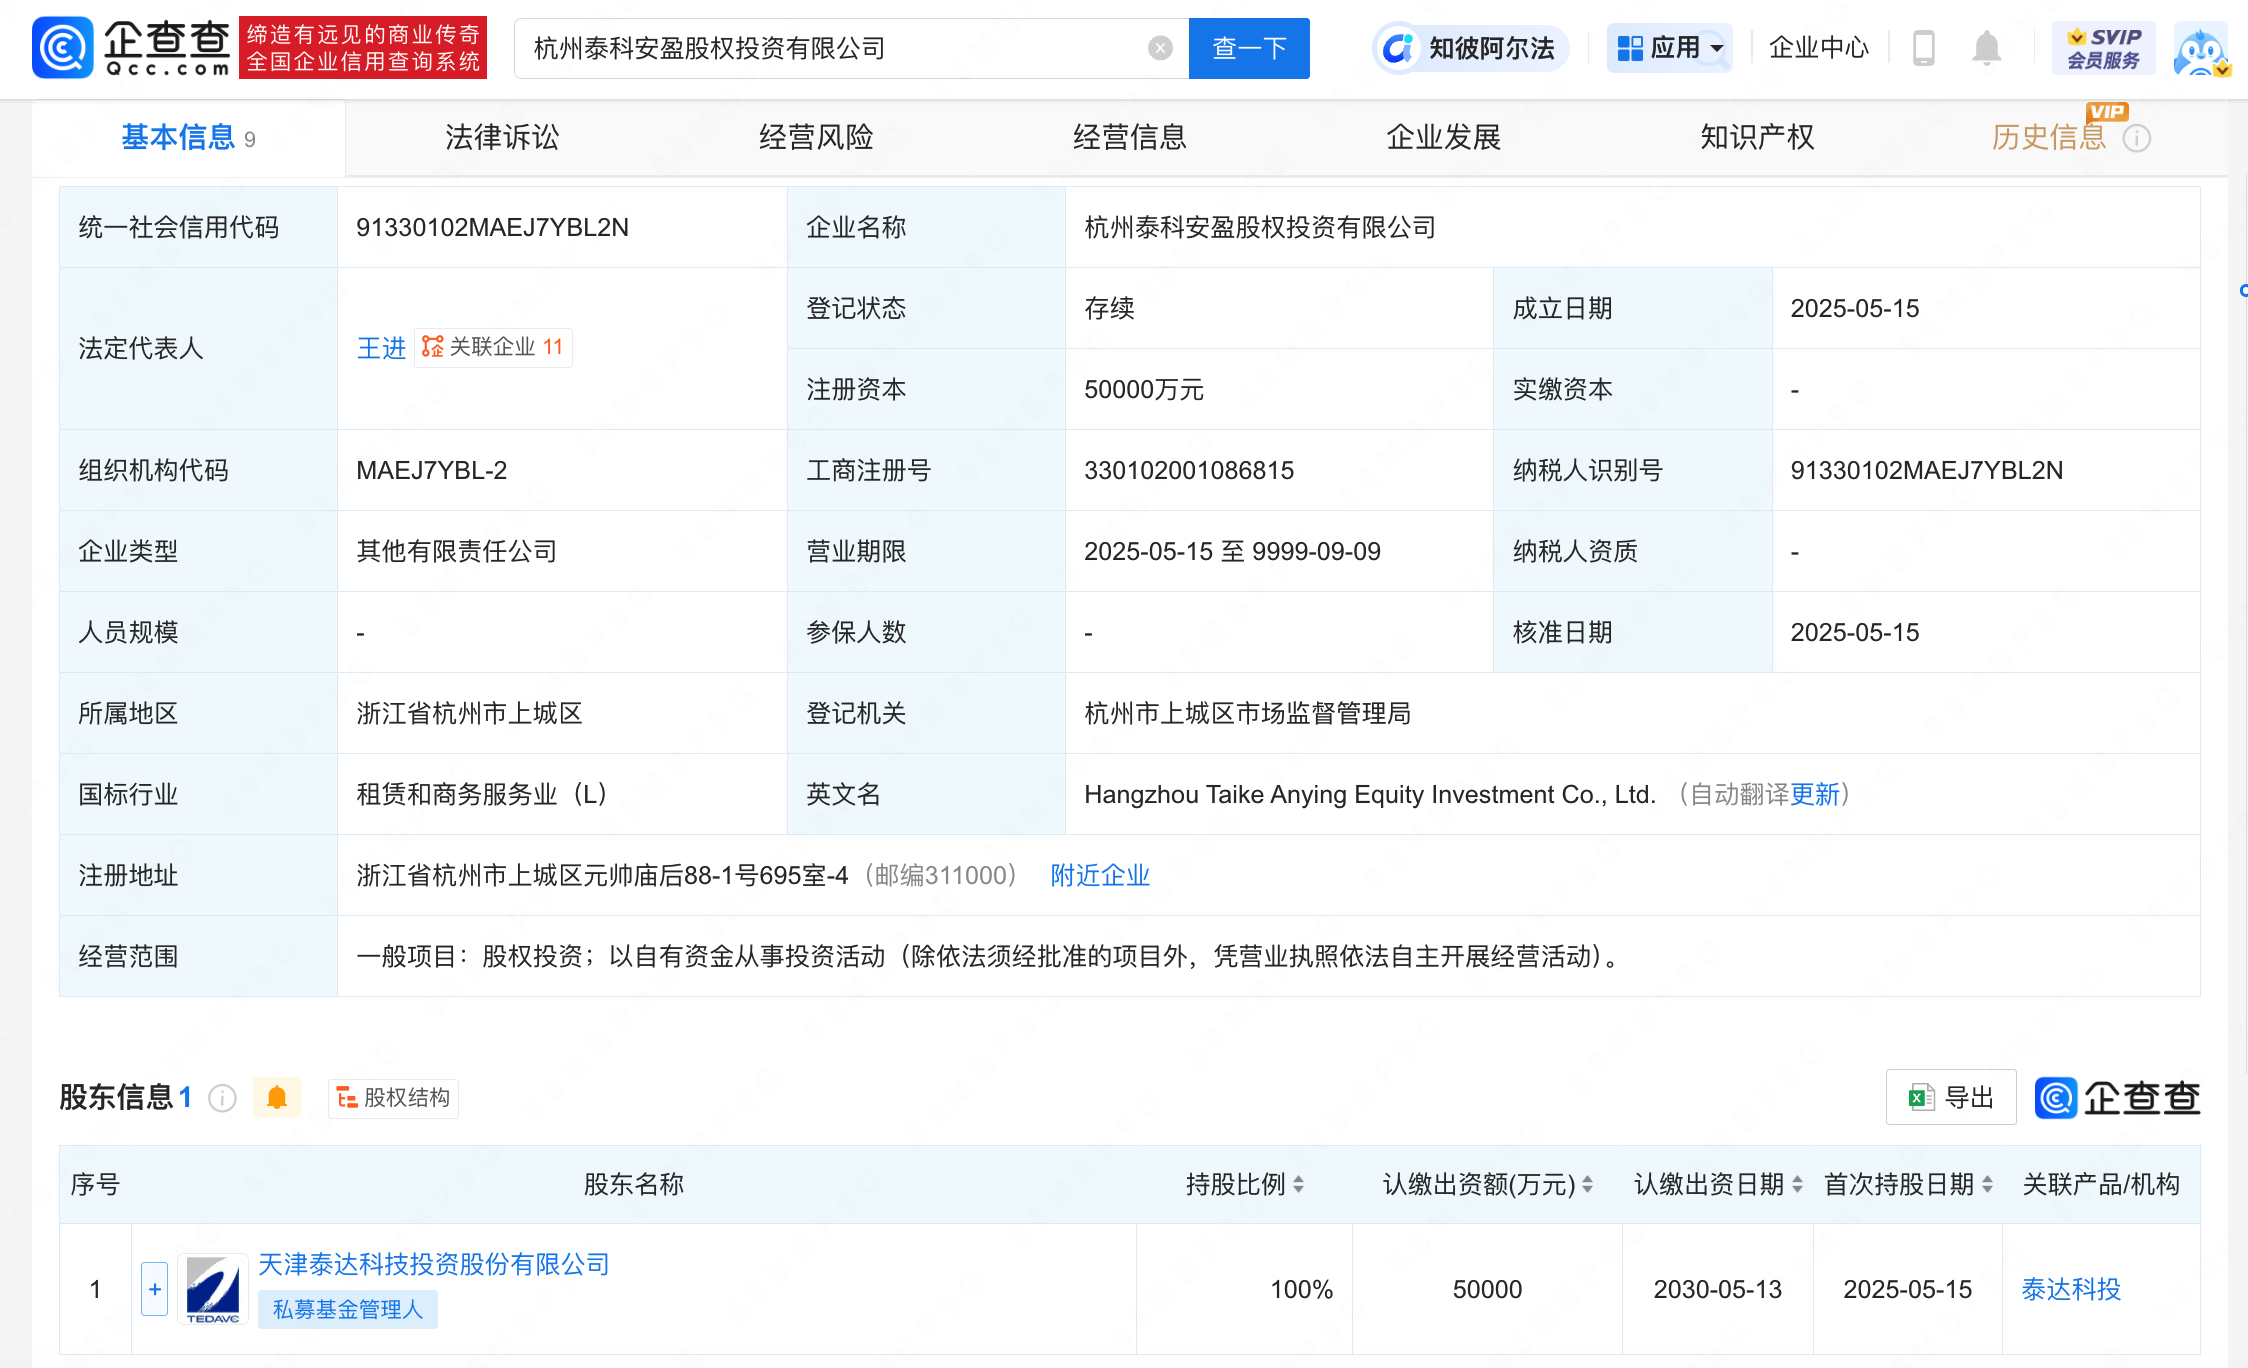Open 股权结构 view
This screenshot has height=1368, width=2248.
pos(393,1098)
